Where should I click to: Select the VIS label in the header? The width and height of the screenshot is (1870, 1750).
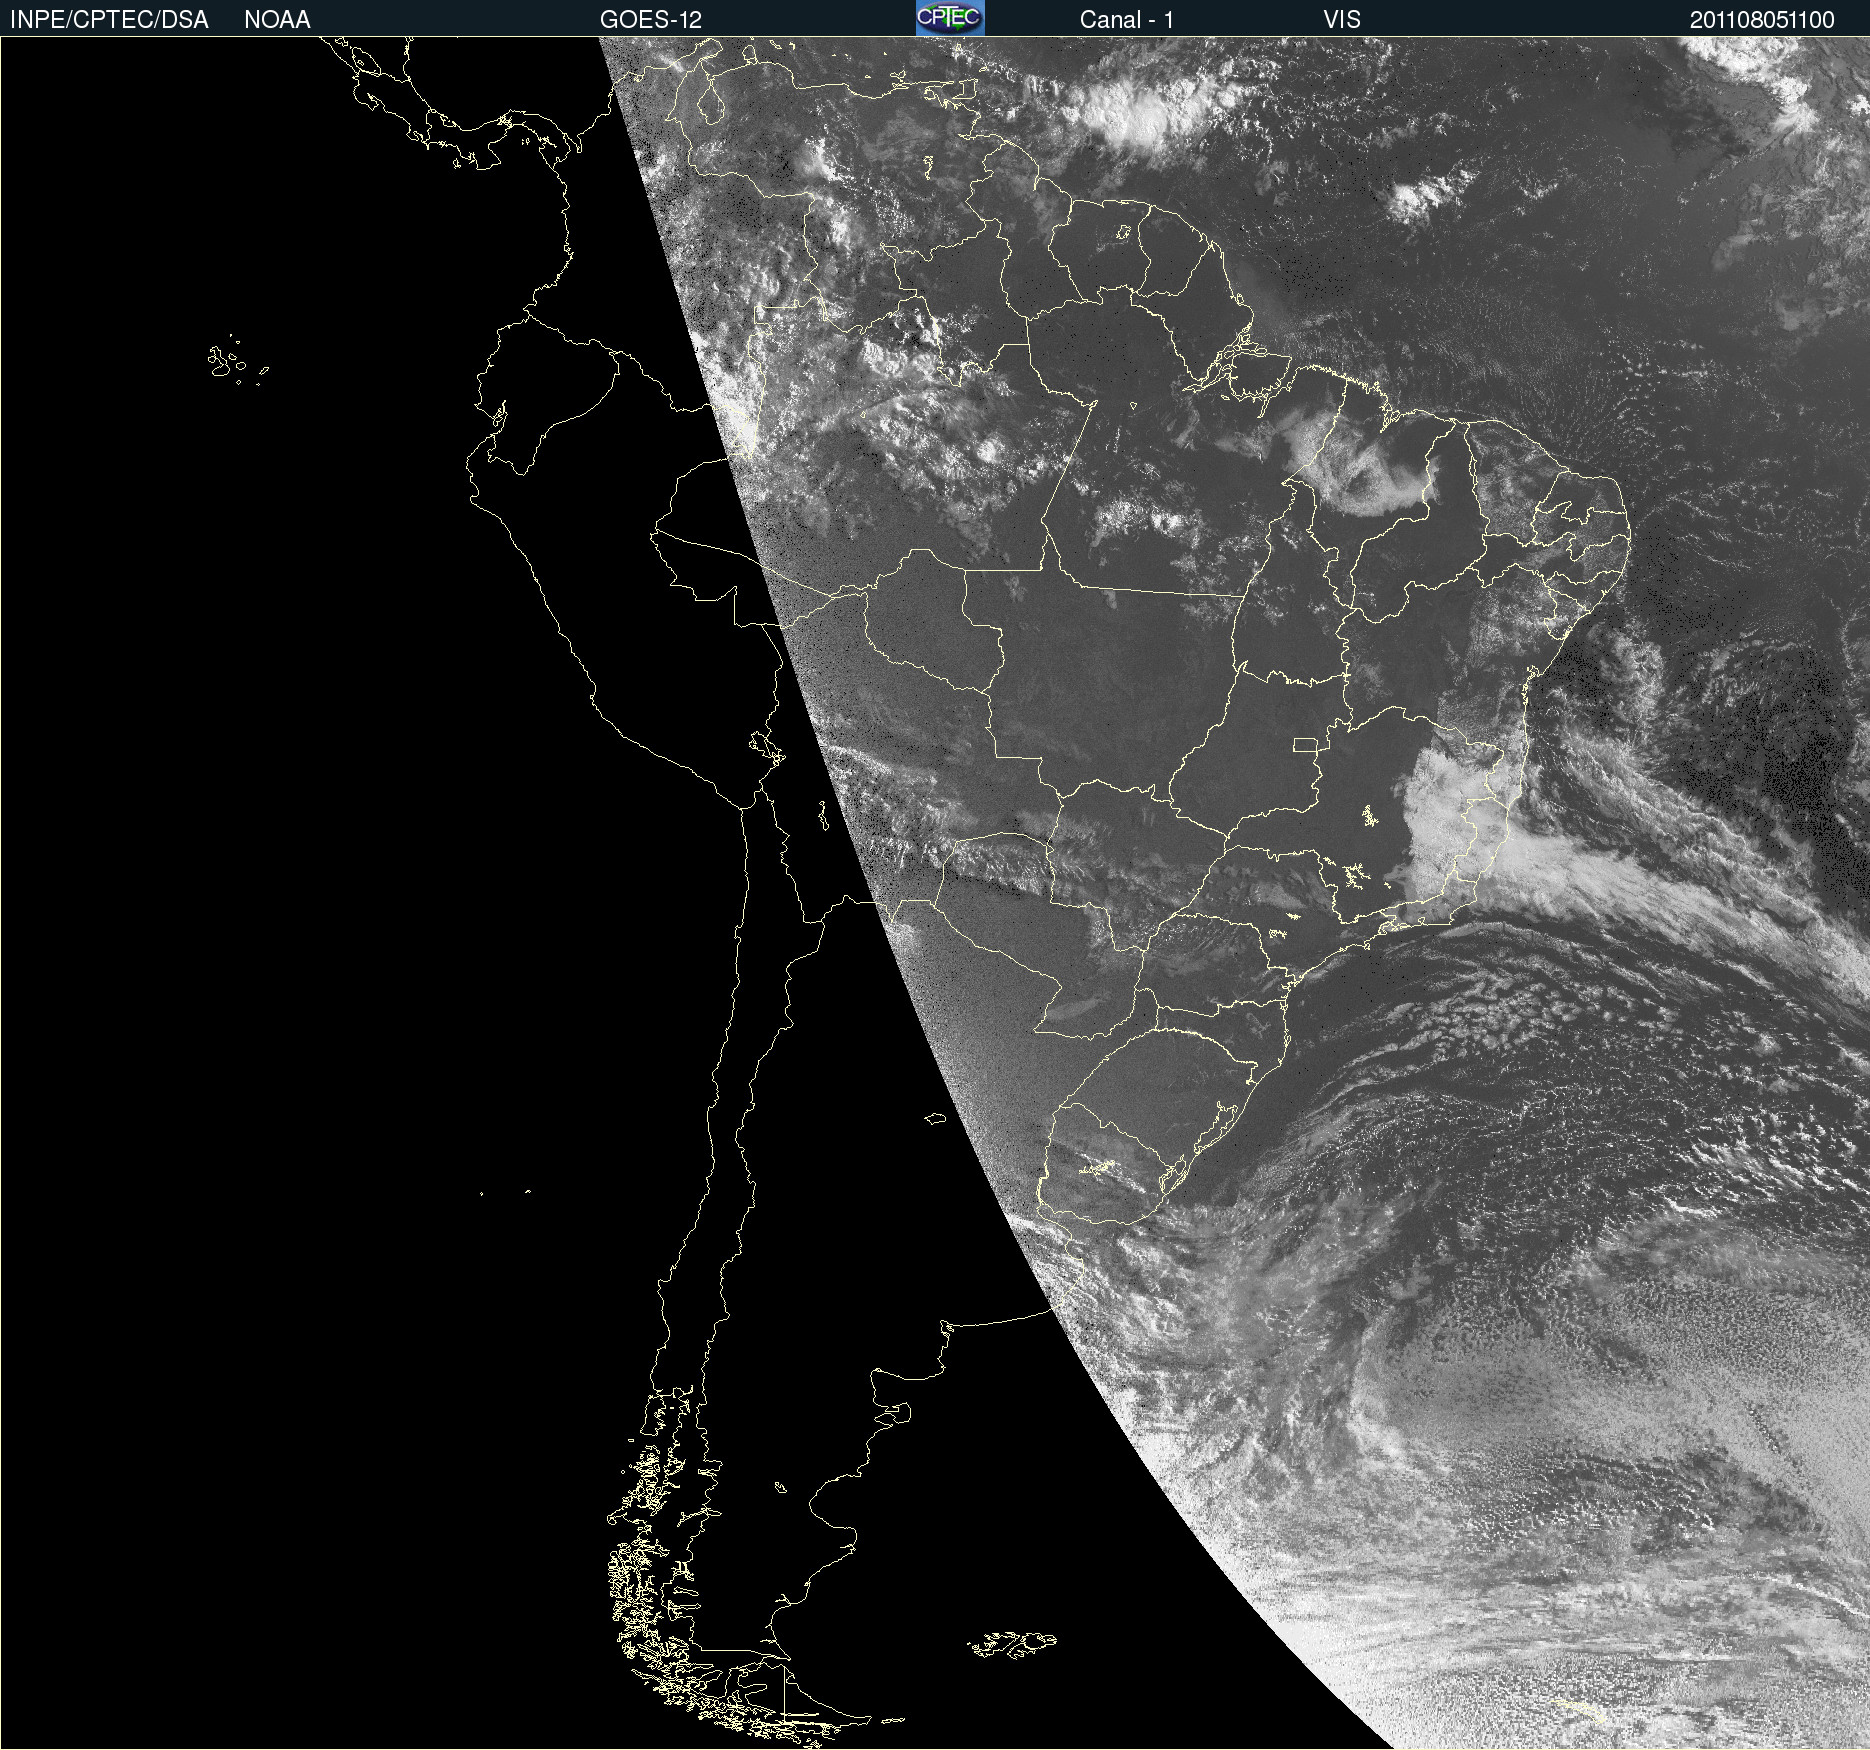pos(1342,20)
